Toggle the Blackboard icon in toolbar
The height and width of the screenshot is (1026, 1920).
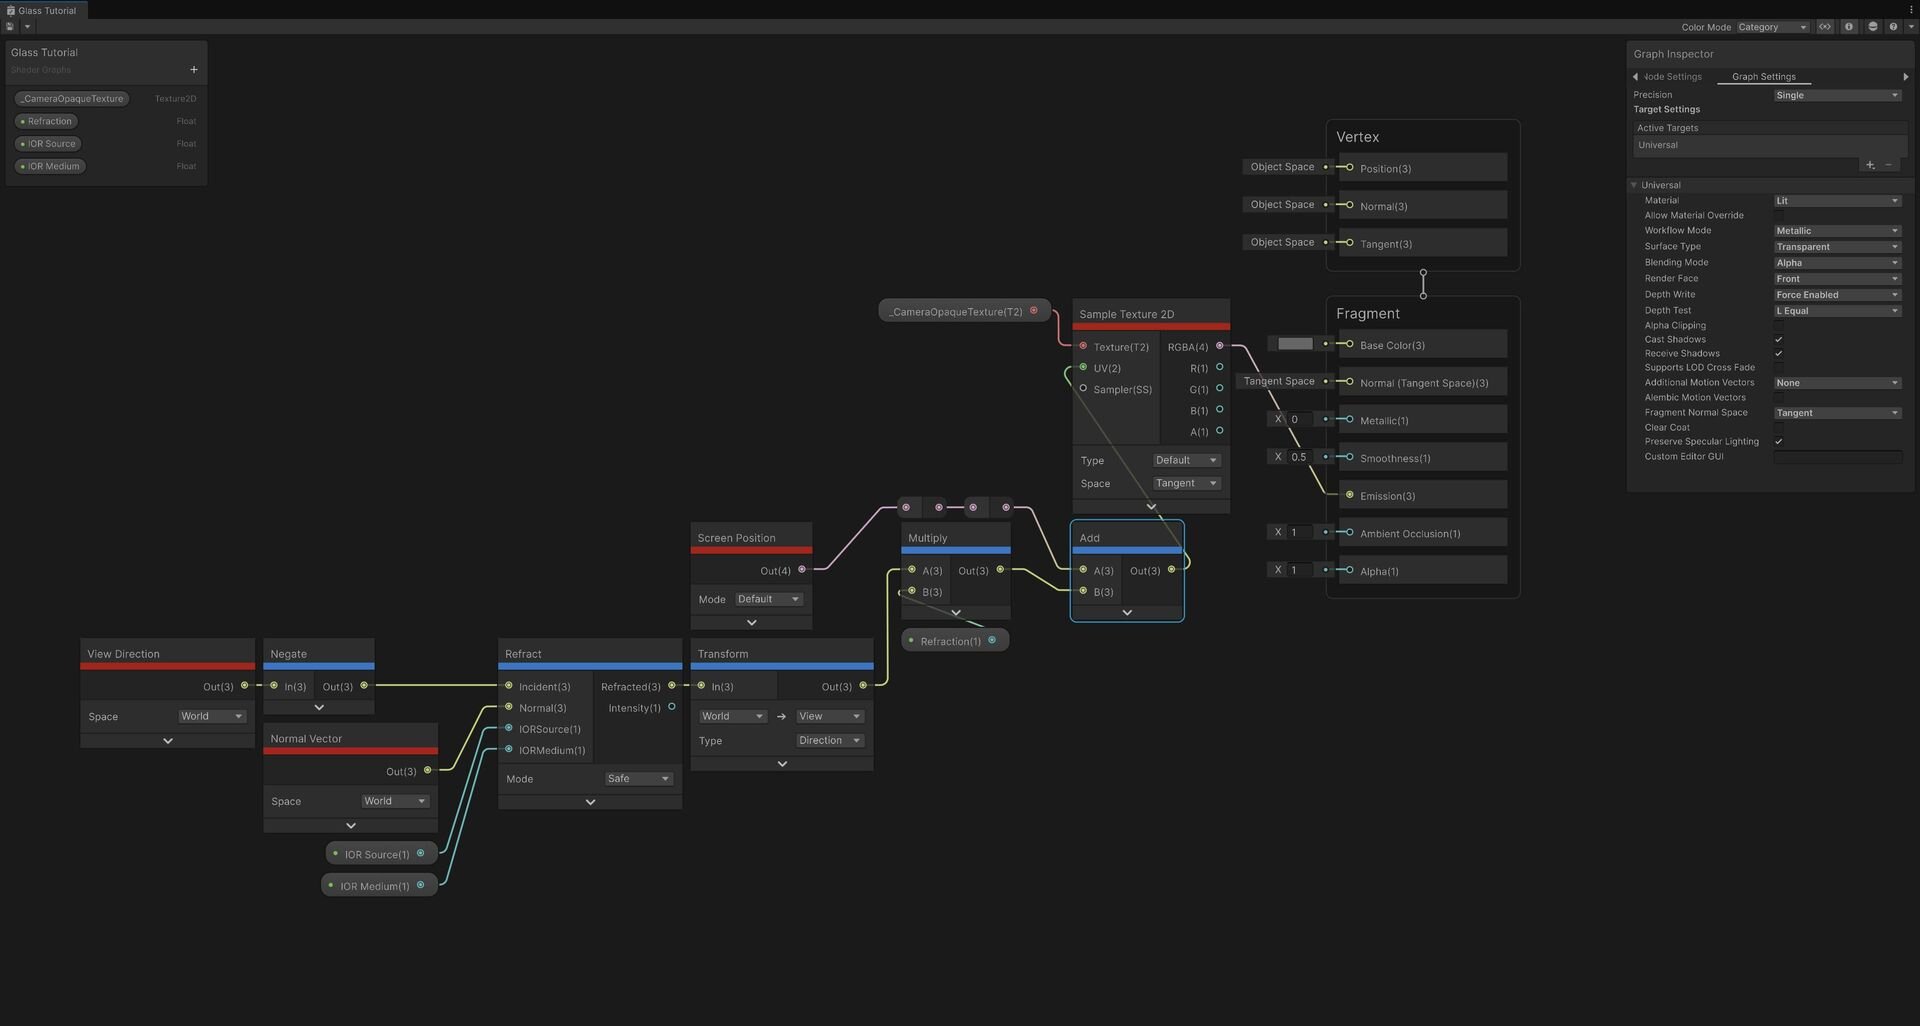[1825, 27]
